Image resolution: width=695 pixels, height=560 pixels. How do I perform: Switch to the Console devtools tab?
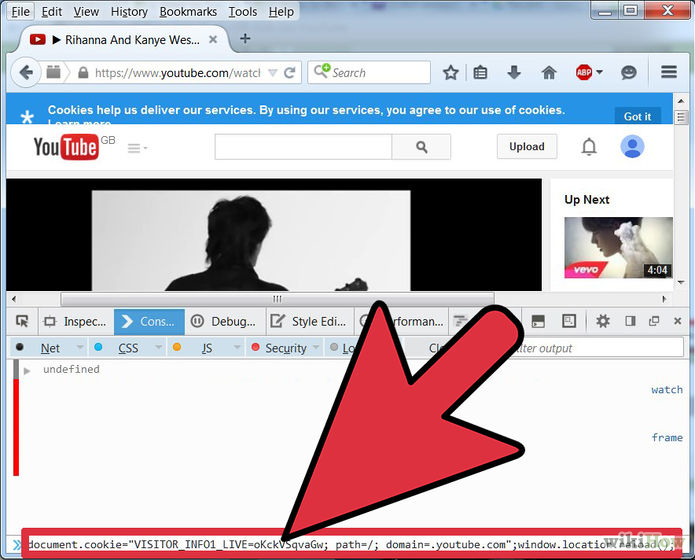149,321
